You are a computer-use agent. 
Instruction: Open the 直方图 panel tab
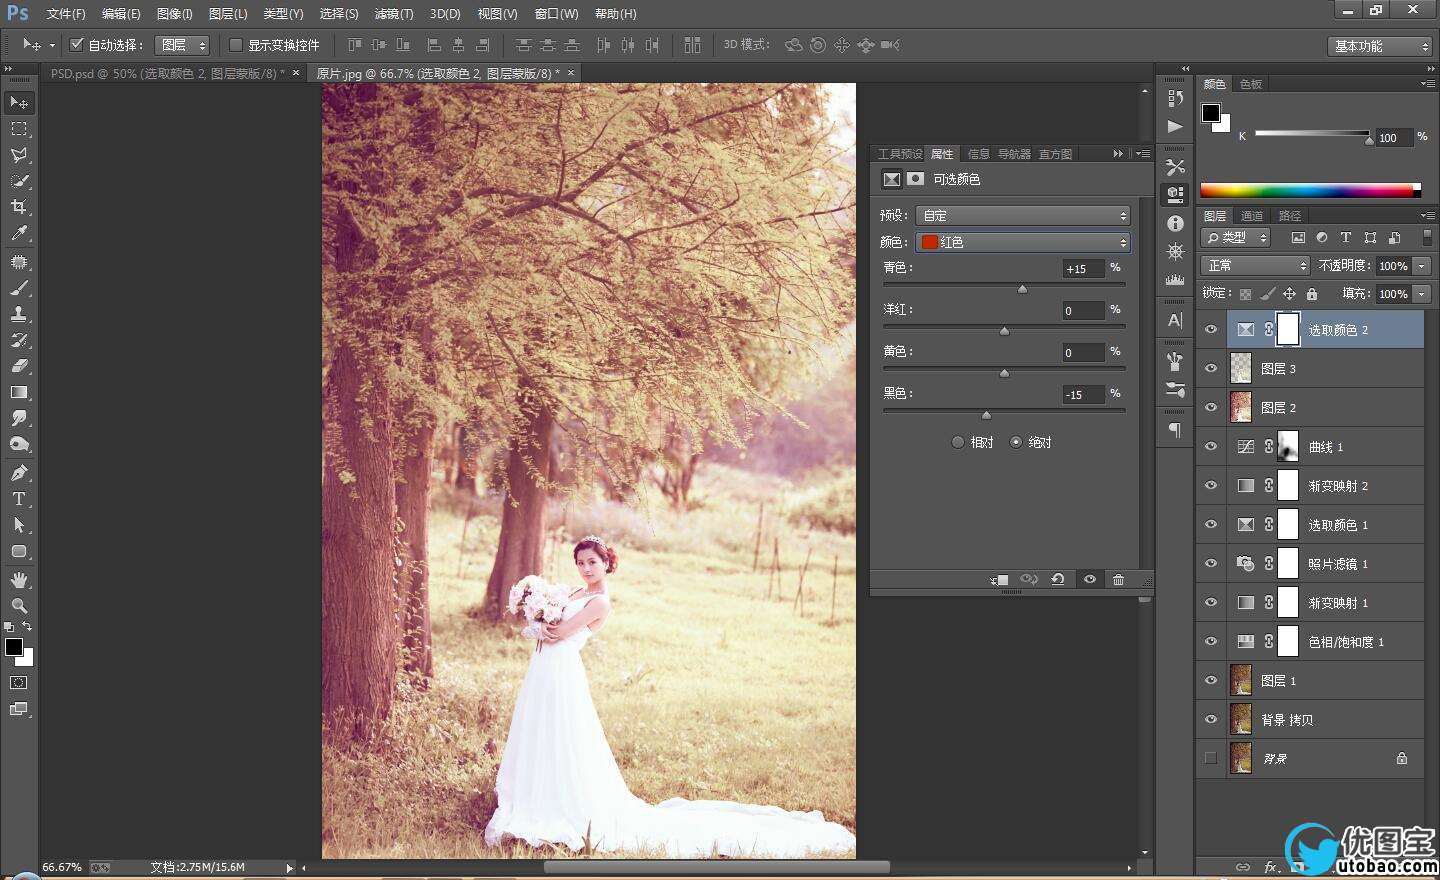point(1055,154)
